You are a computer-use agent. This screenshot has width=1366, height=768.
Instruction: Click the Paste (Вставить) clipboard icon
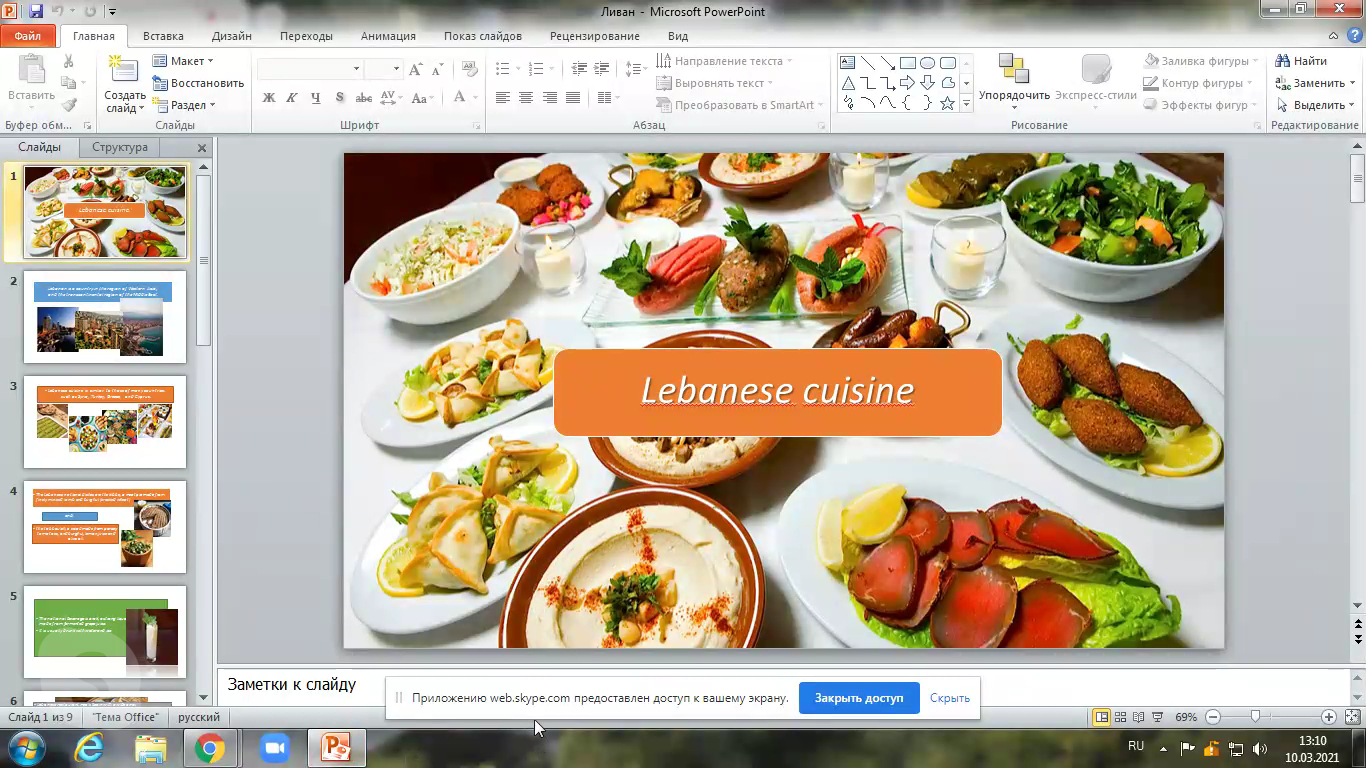click(x=31, y=76)
